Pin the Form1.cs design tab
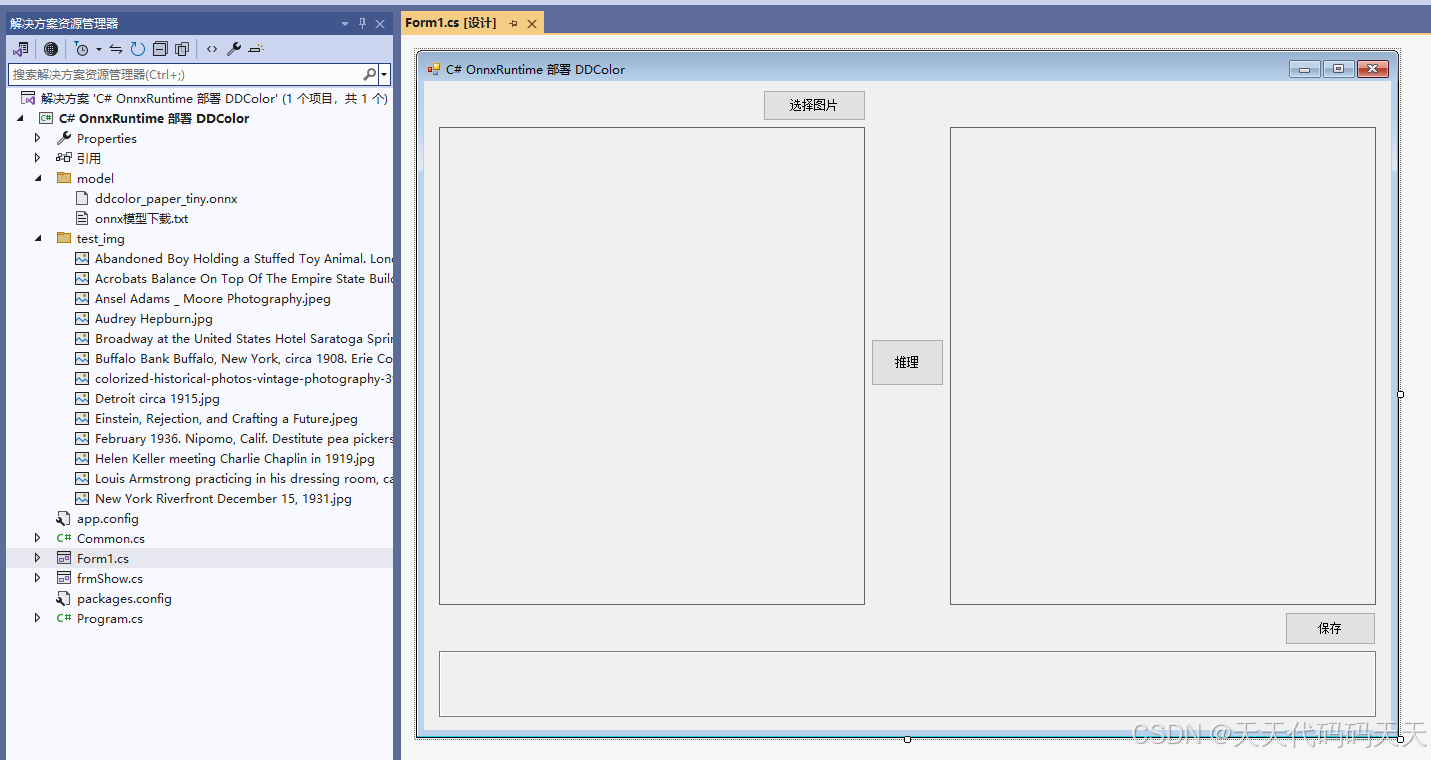Screen dimensions: 1431x760 (514, 23)
